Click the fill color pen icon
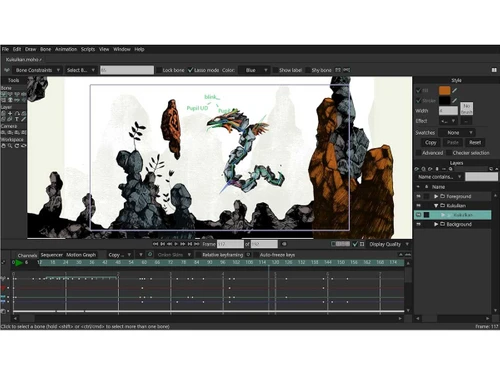 (x=455, y=90)
